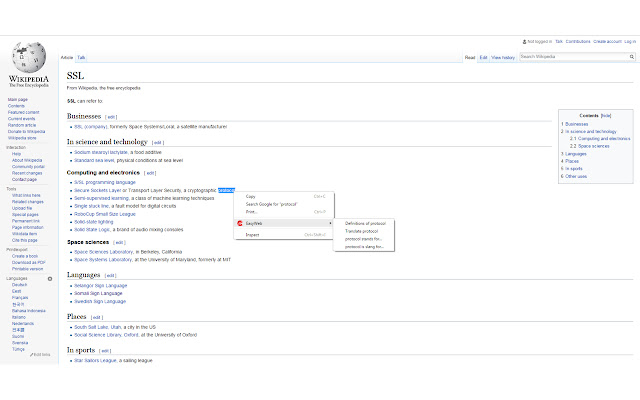Screen dimensions: 640x400
Task: Jump to 1 Businesses in Contents
Action: 575,124
